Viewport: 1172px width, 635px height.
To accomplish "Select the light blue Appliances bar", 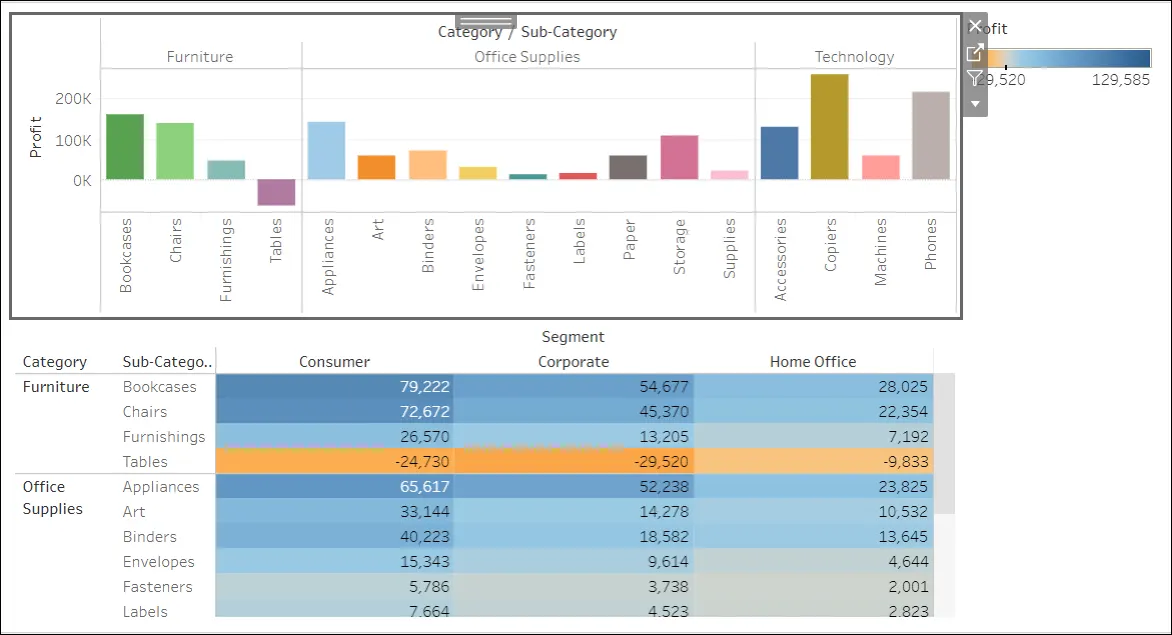I will (x=326, y=150).
